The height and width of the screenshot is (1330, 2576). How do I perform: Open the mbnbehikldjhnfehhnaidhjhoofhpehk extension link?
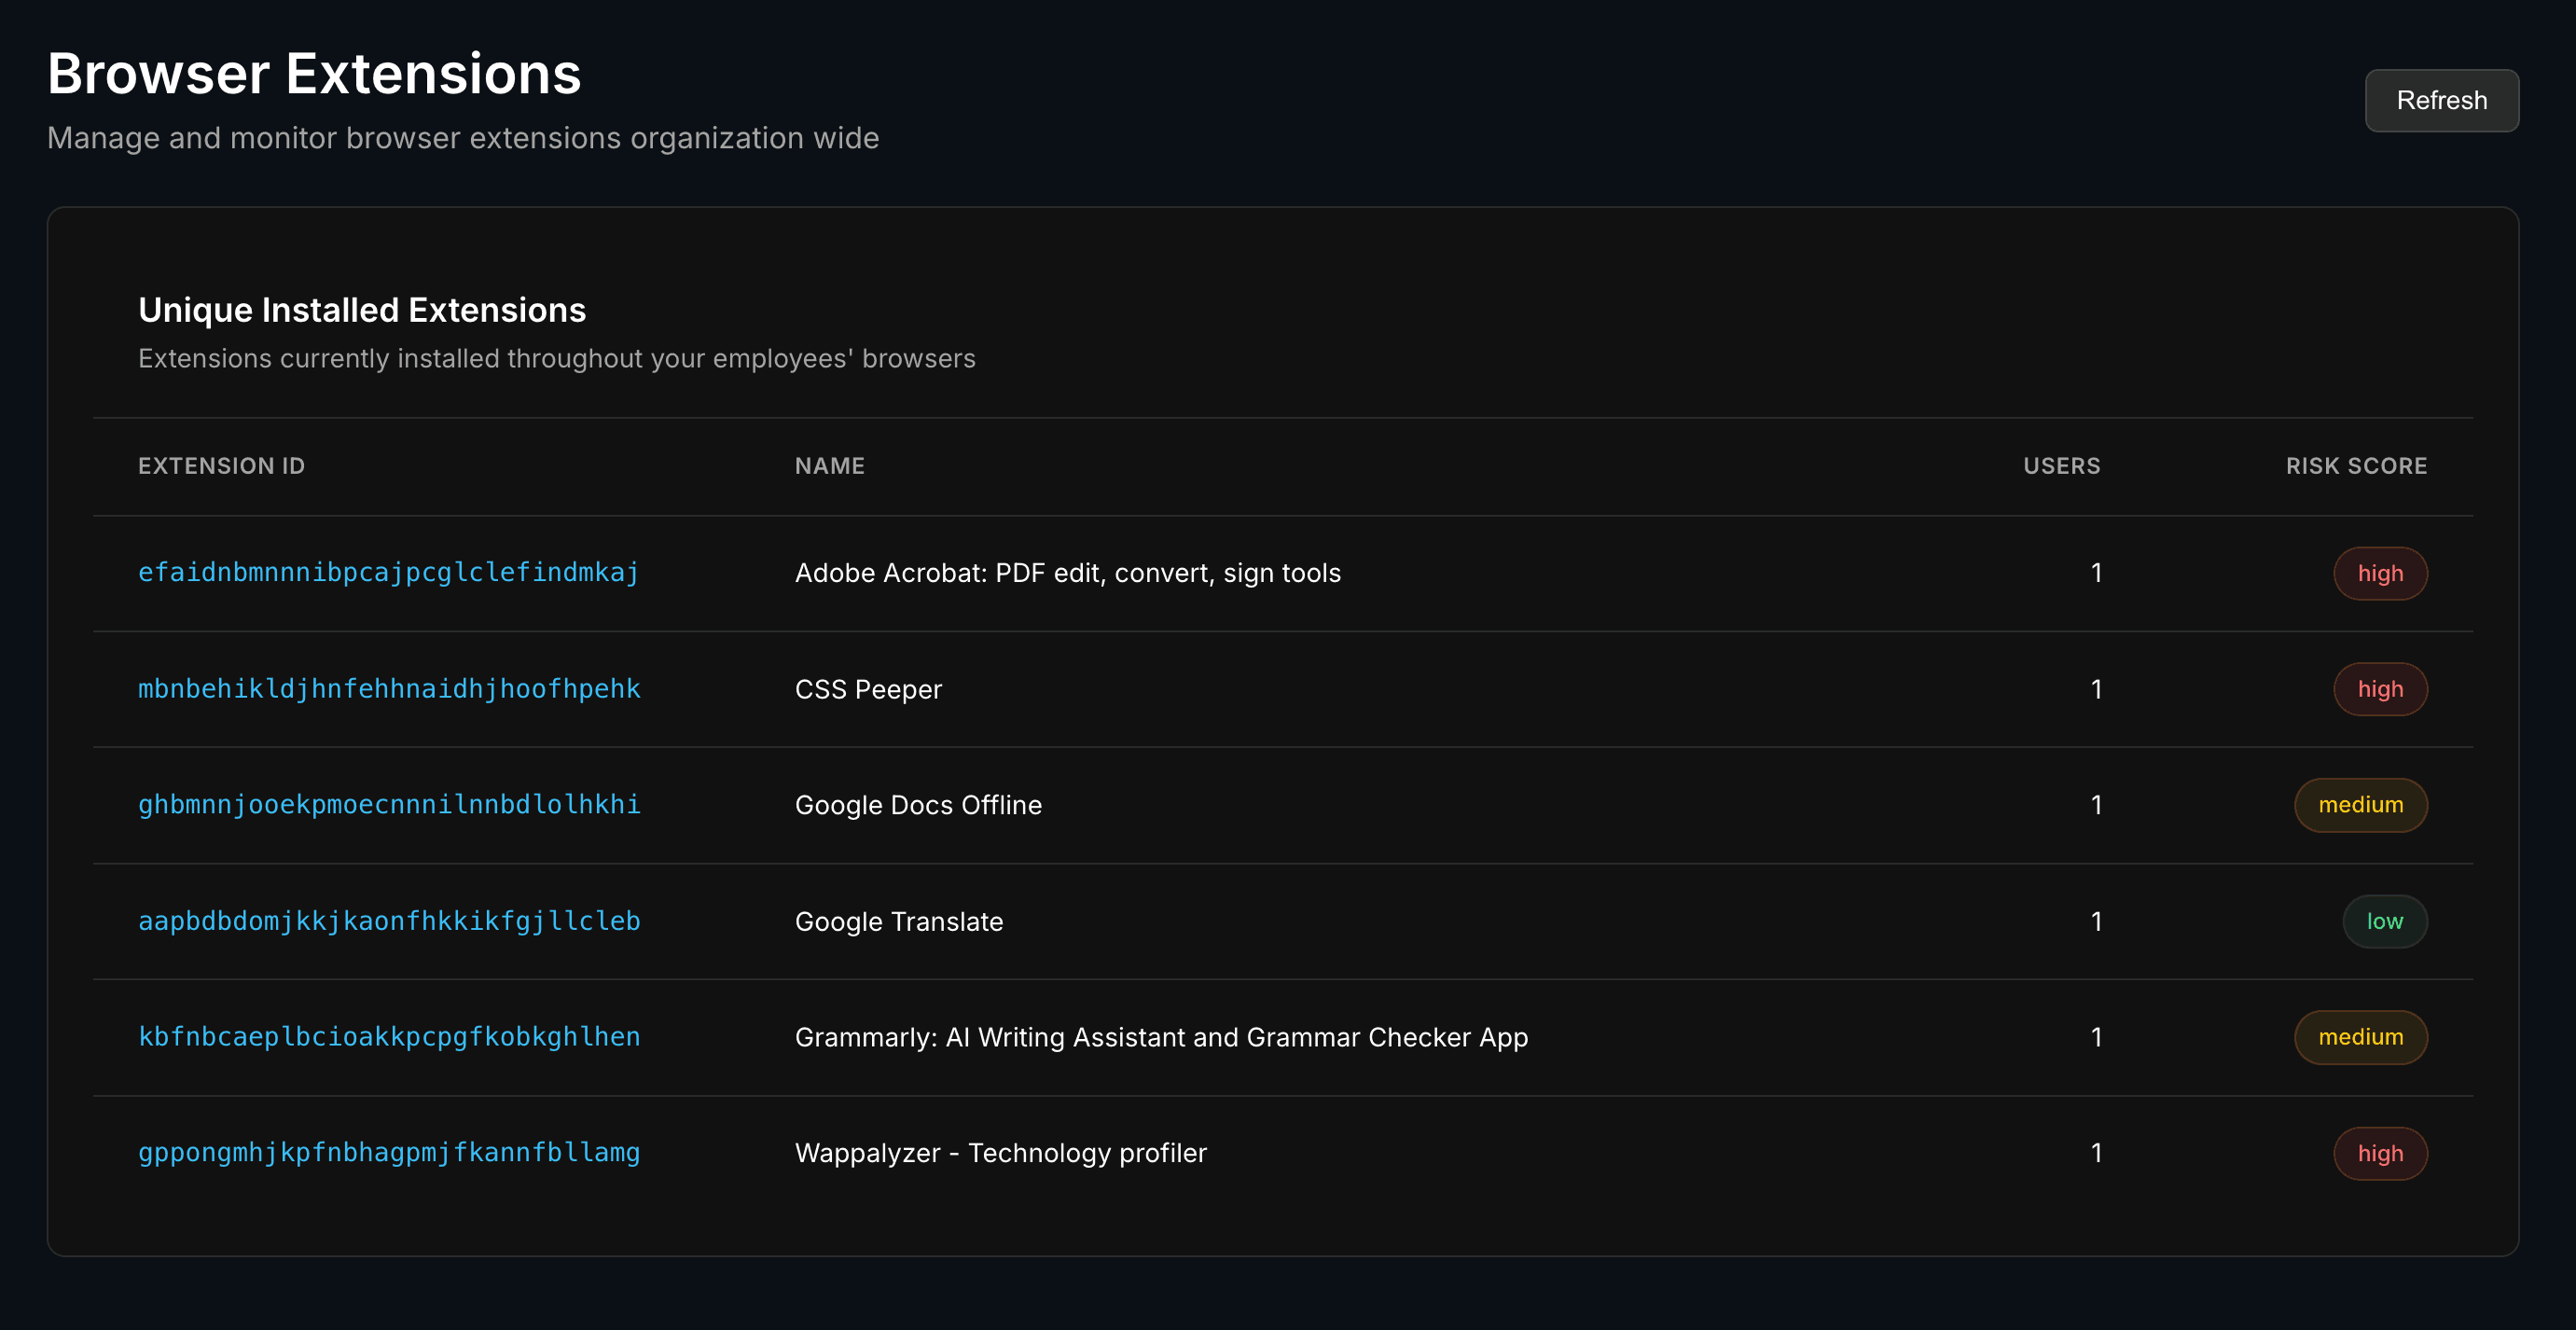click(x=389, y=688)
